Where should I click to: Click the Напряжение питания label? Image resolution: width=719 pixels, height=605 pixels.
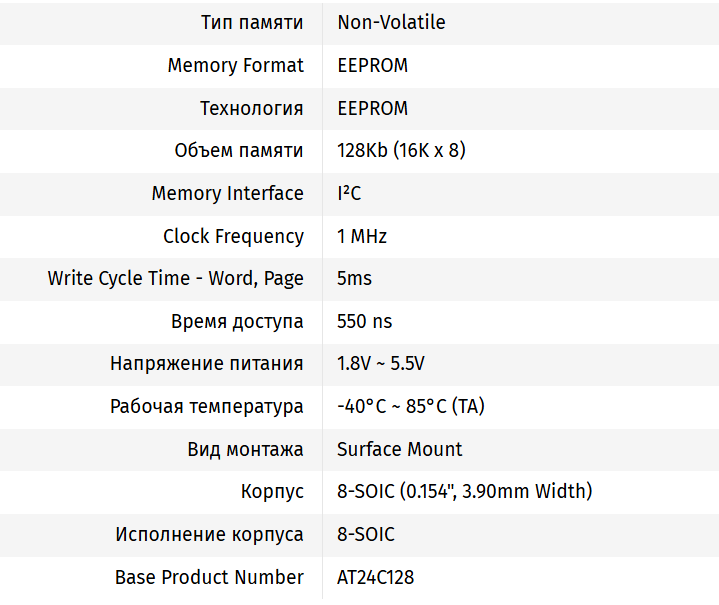206,363
